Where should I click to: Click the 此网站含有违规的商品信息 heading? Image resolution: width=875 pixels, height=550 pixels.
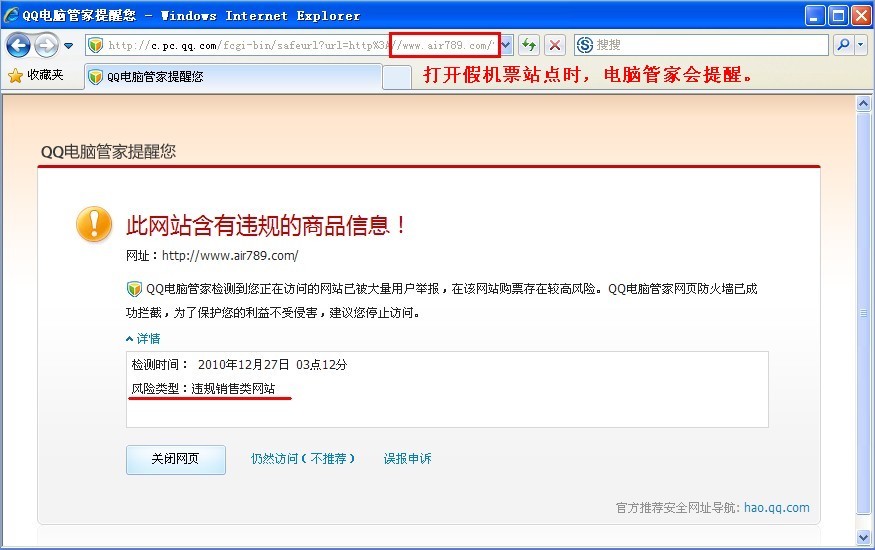pos(266,225)
